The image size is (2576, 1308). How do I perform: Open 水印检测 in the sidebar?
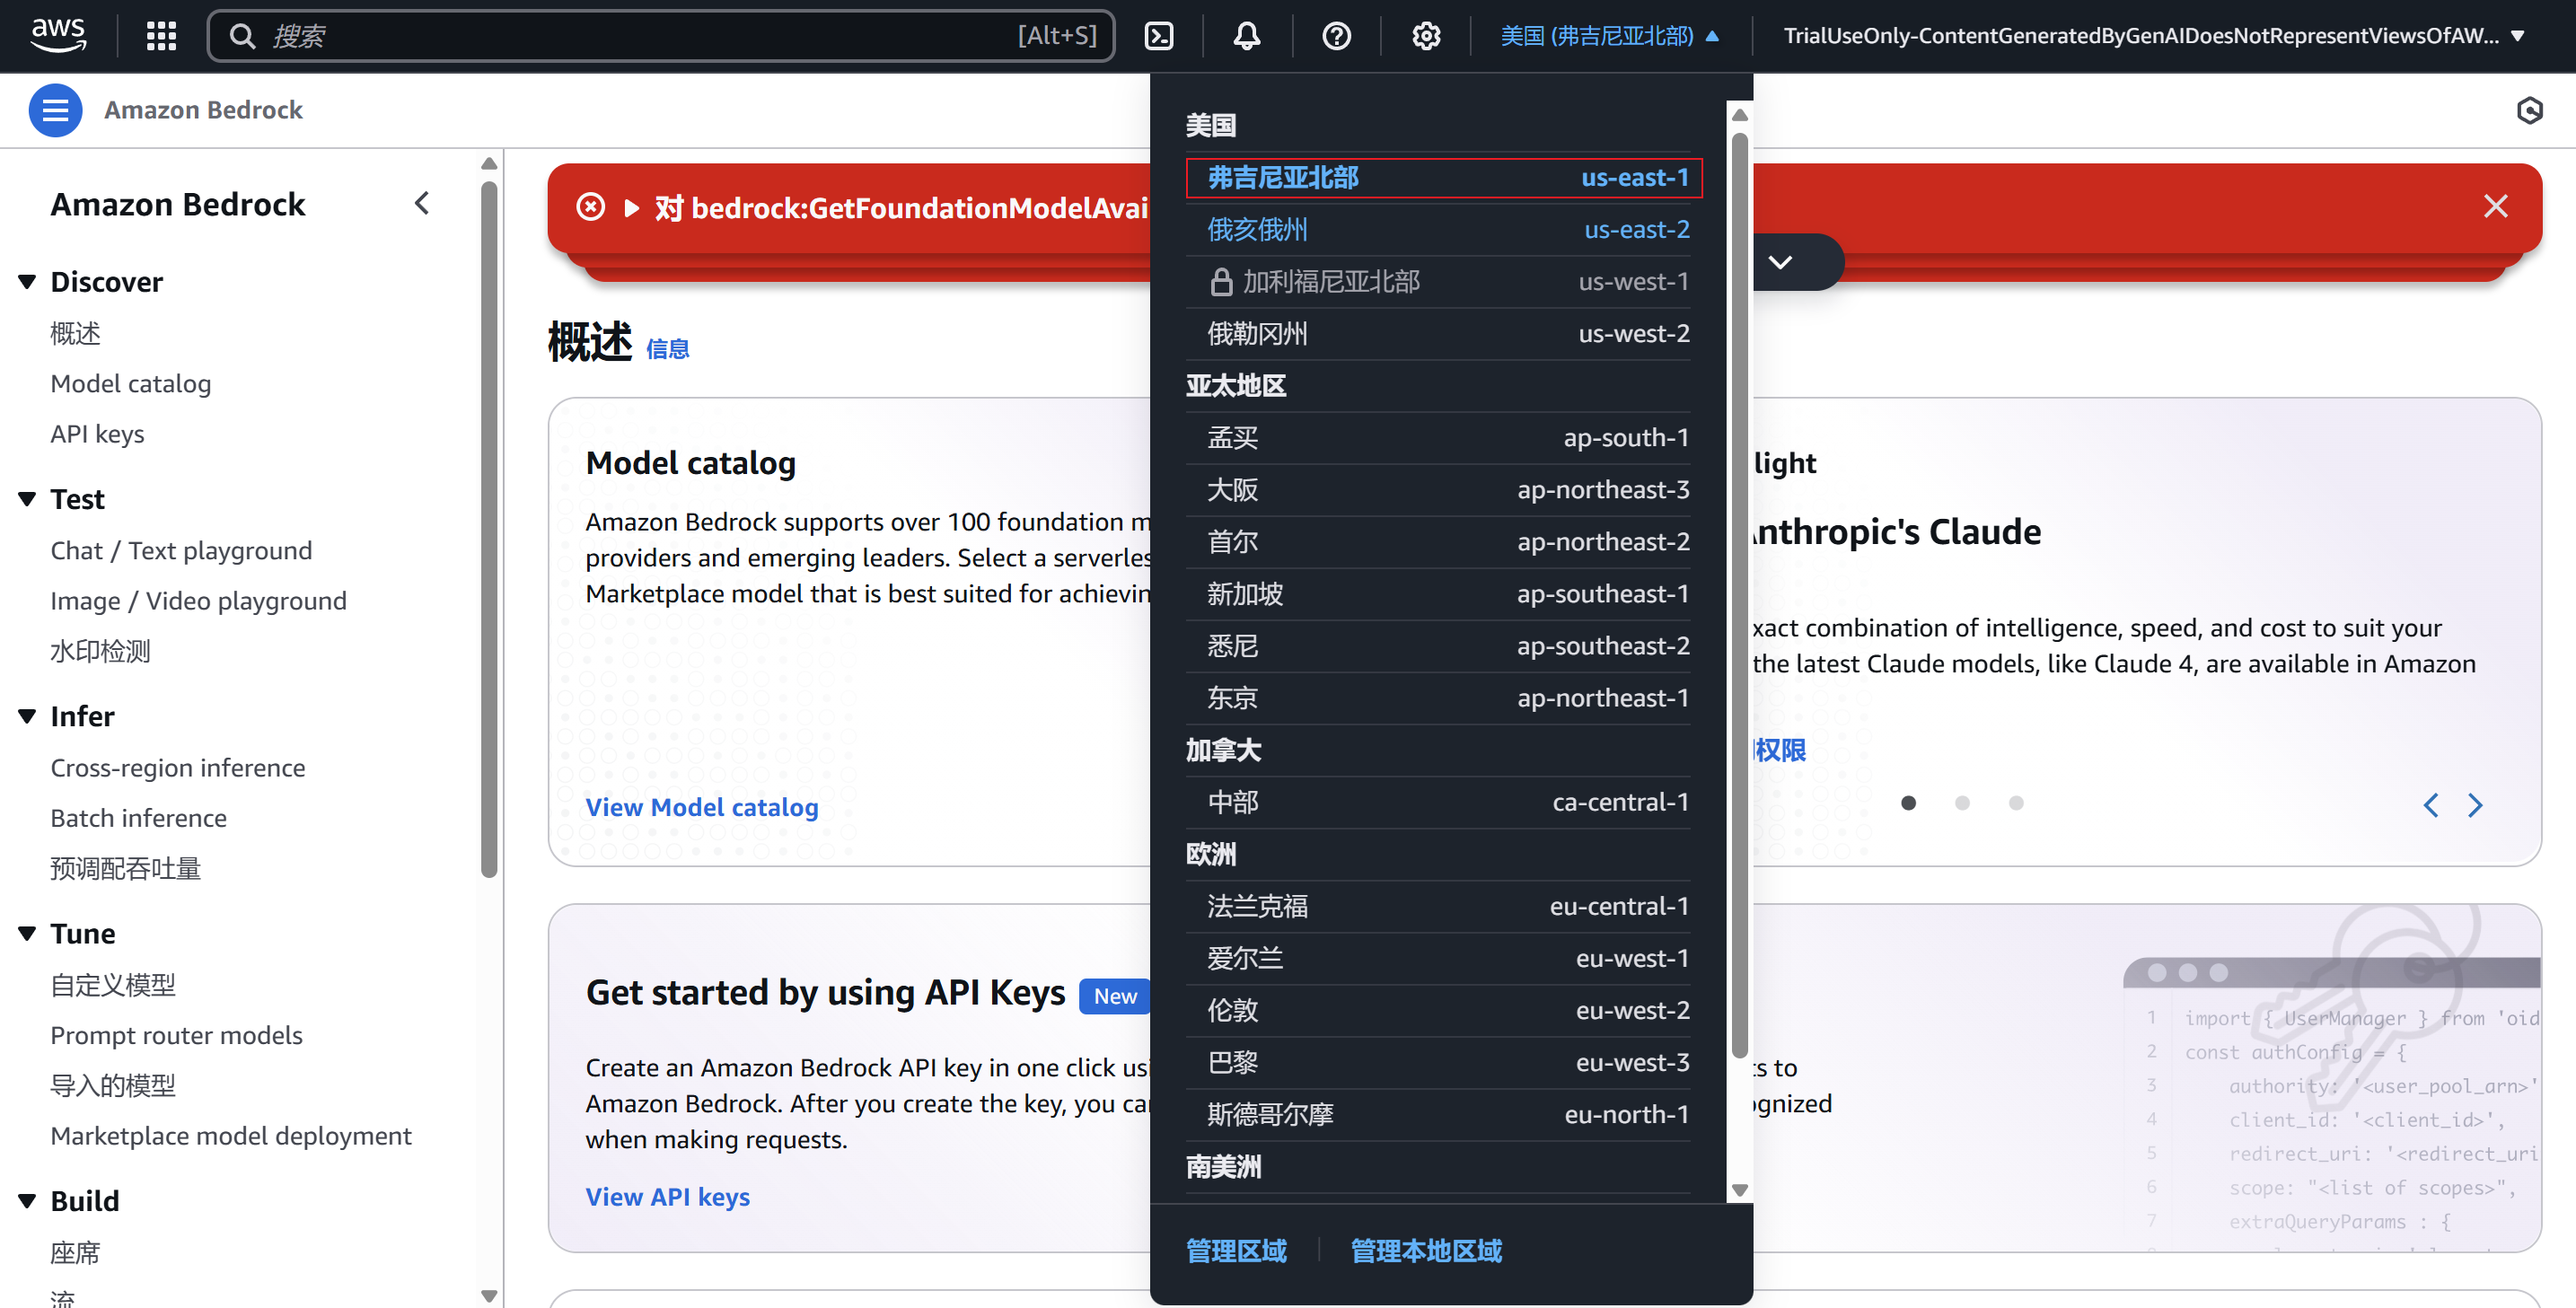pos(100,651)
